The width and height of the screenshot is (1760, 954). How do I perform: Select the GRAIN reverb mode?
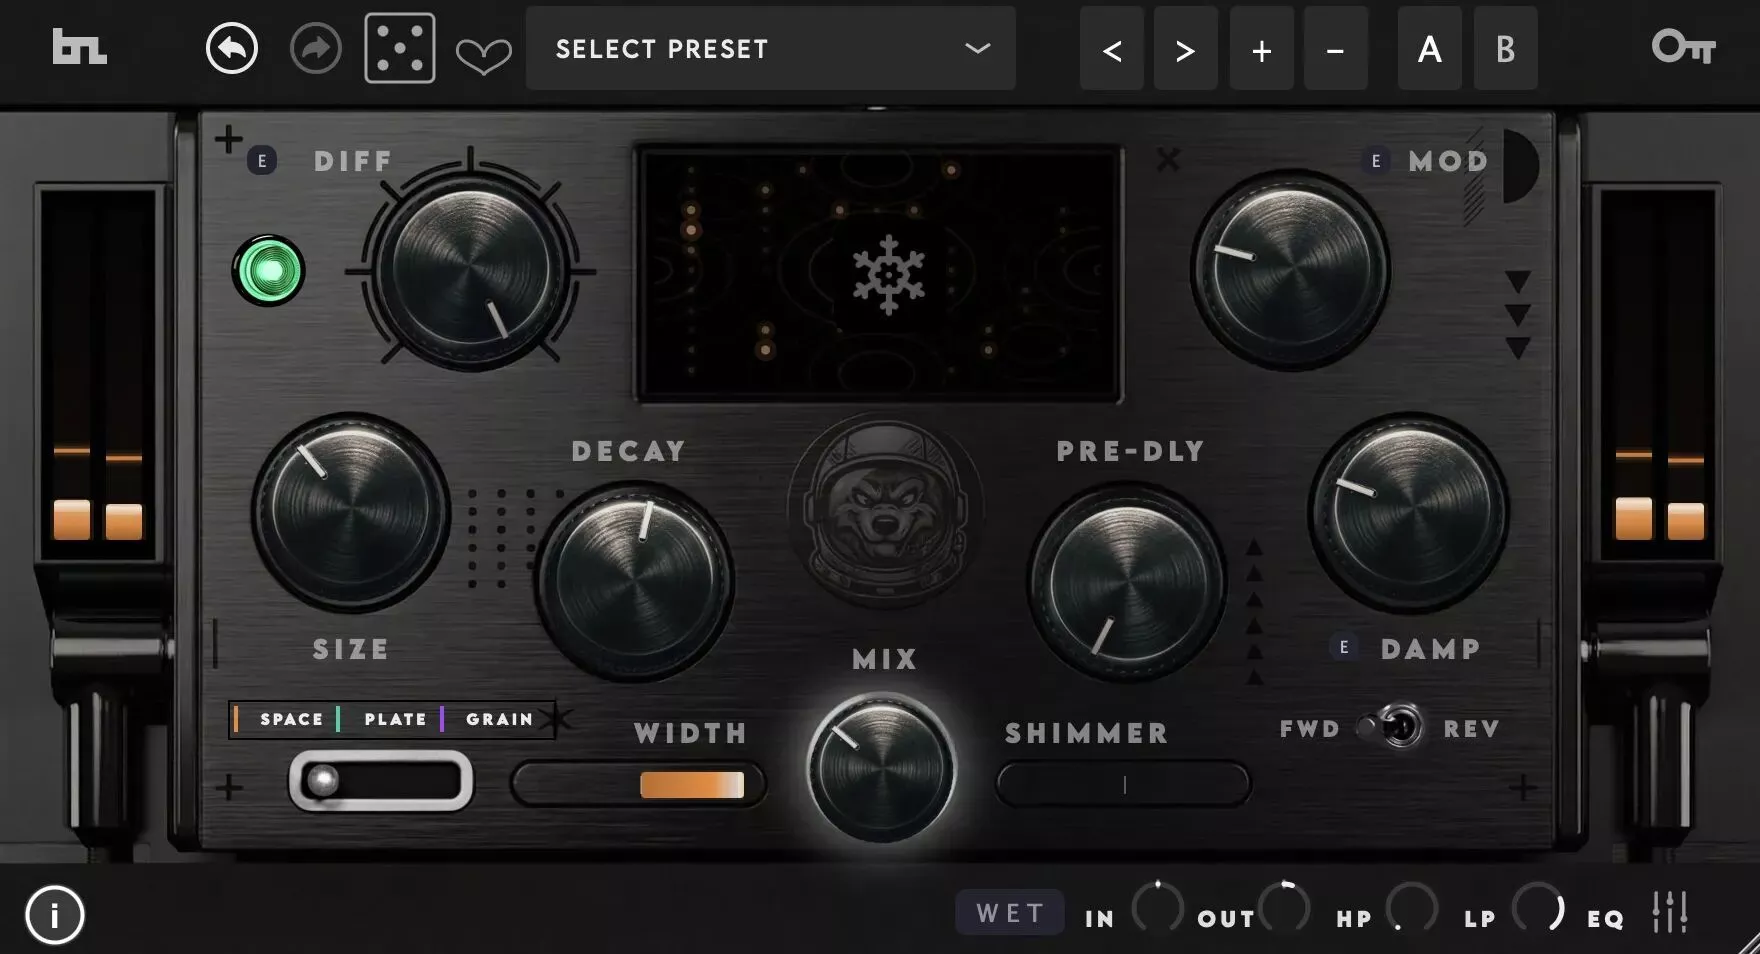(497, 719)
